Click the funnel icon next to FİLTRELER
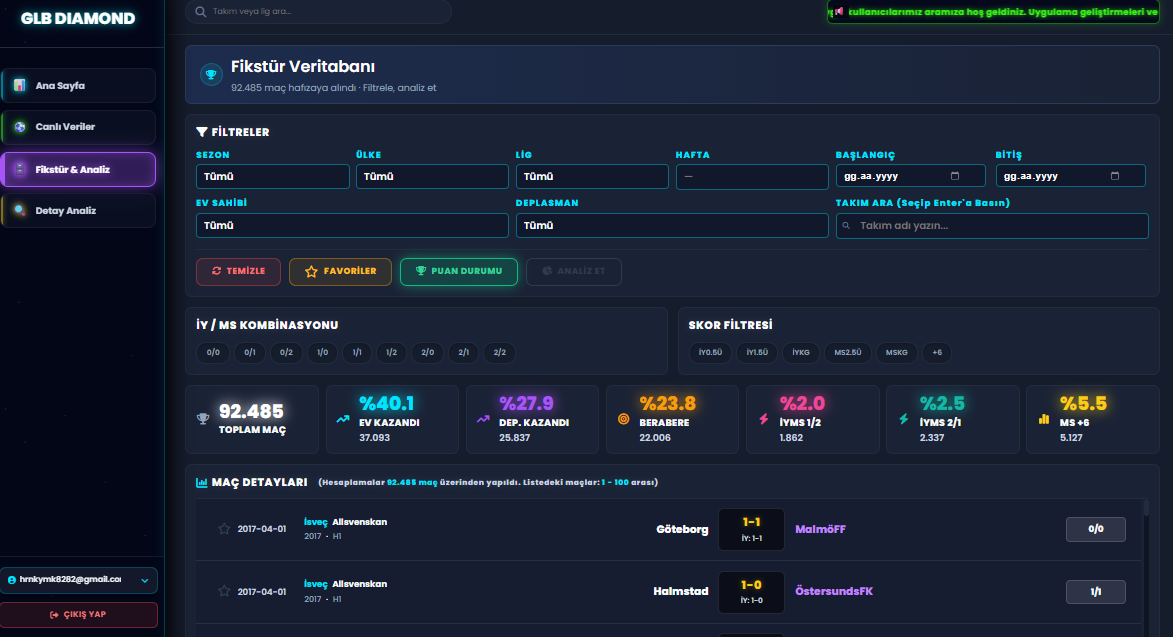This screenshot has height=637, width=1173. click(x=202, y=132)
